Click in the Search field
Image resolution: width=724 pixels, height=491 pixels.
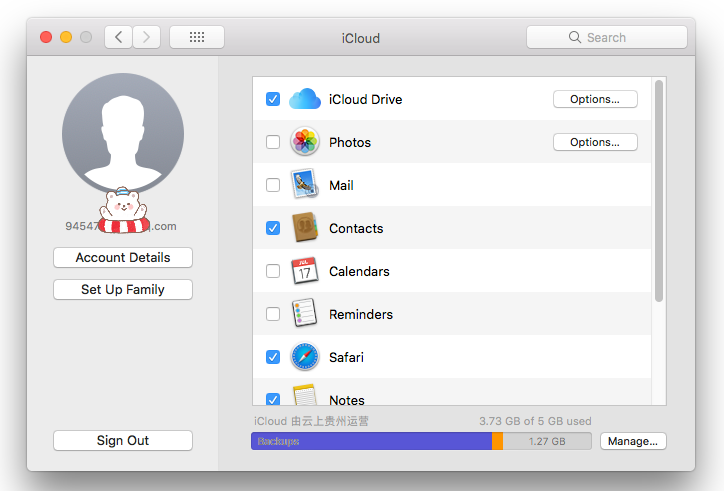point(607,37)
